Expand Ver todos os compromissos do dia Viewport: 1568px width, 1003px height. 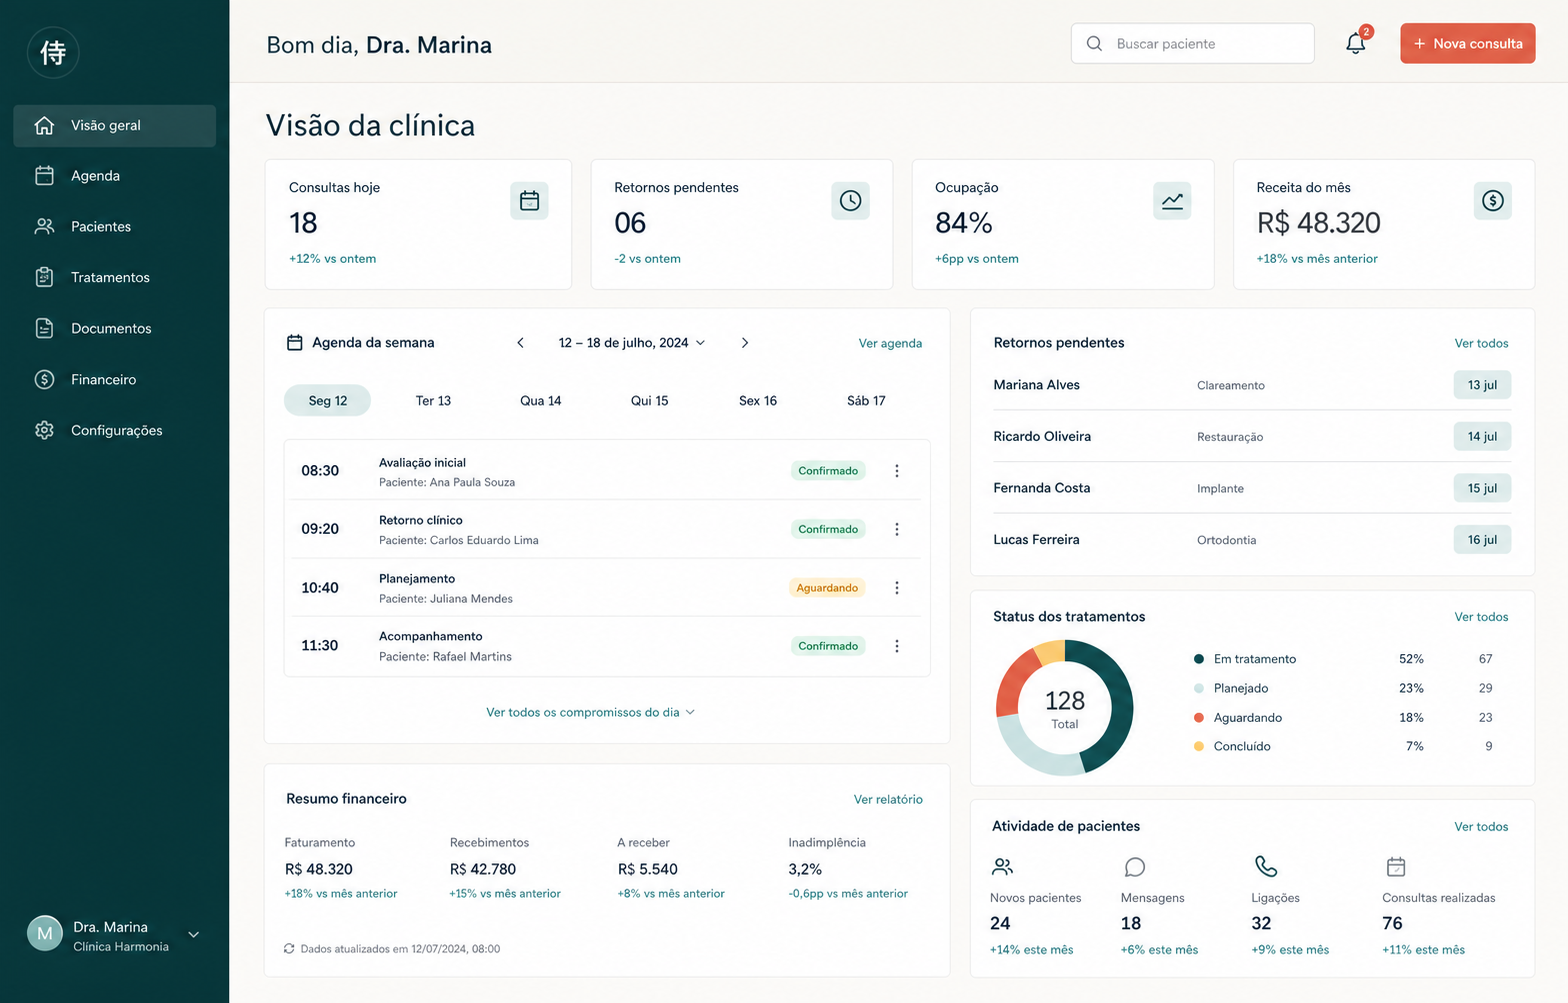point(590,712)
